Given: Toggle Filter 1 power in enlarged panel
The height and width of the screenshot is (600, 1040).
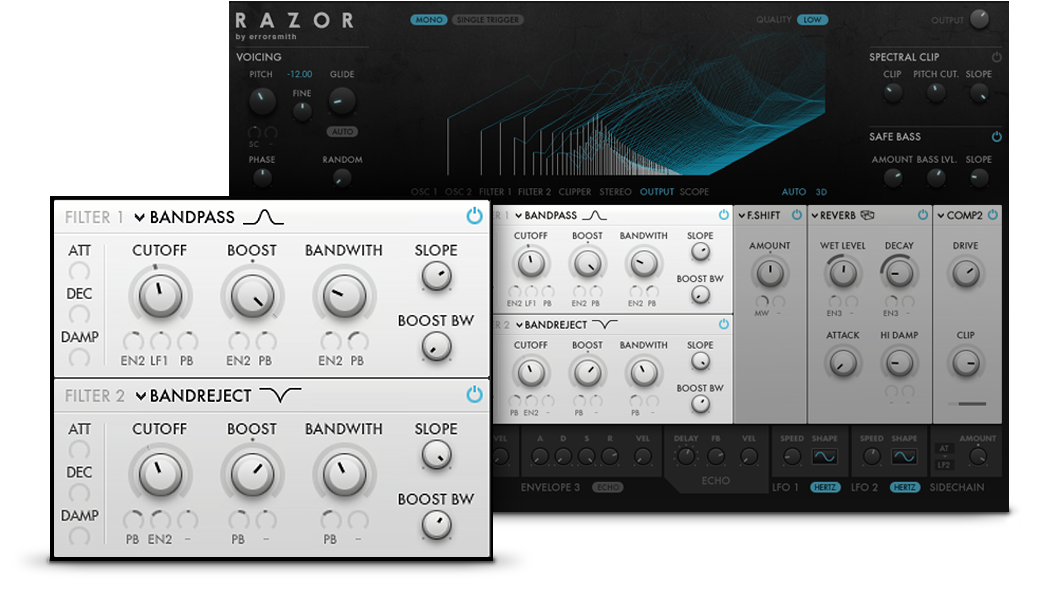Looking at the screenshot, I should click(474, 216).
